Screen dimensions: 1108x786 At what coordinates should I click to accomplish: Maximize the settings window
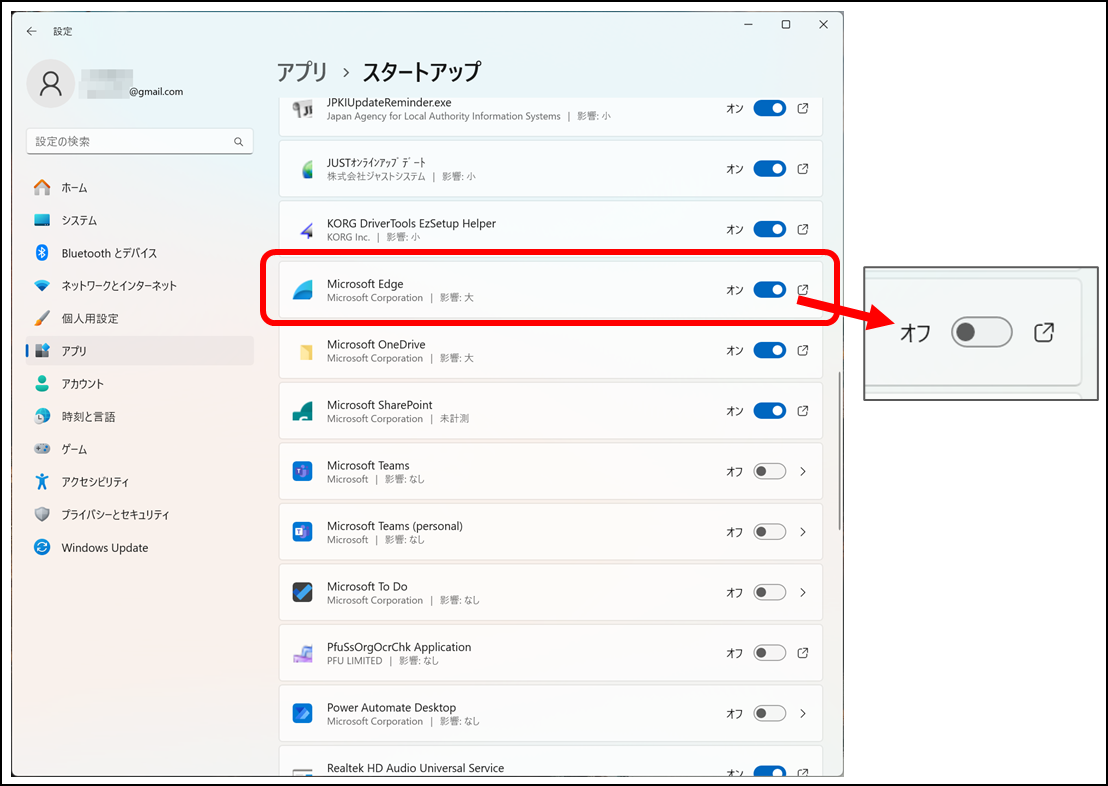click(786, 25)
